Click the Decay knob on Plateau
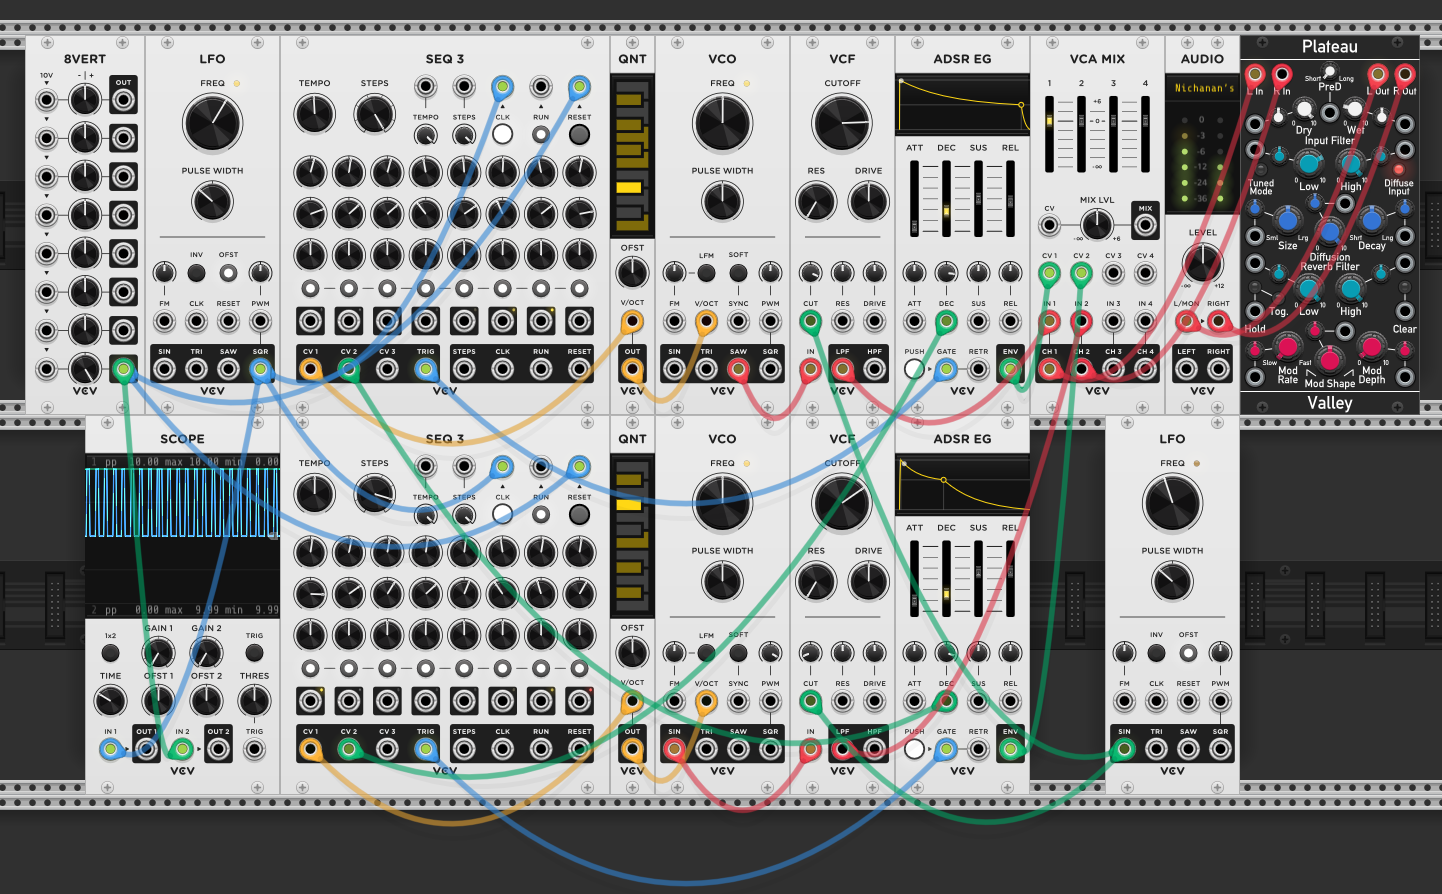1442x894 pixels. click(1372, 220)
